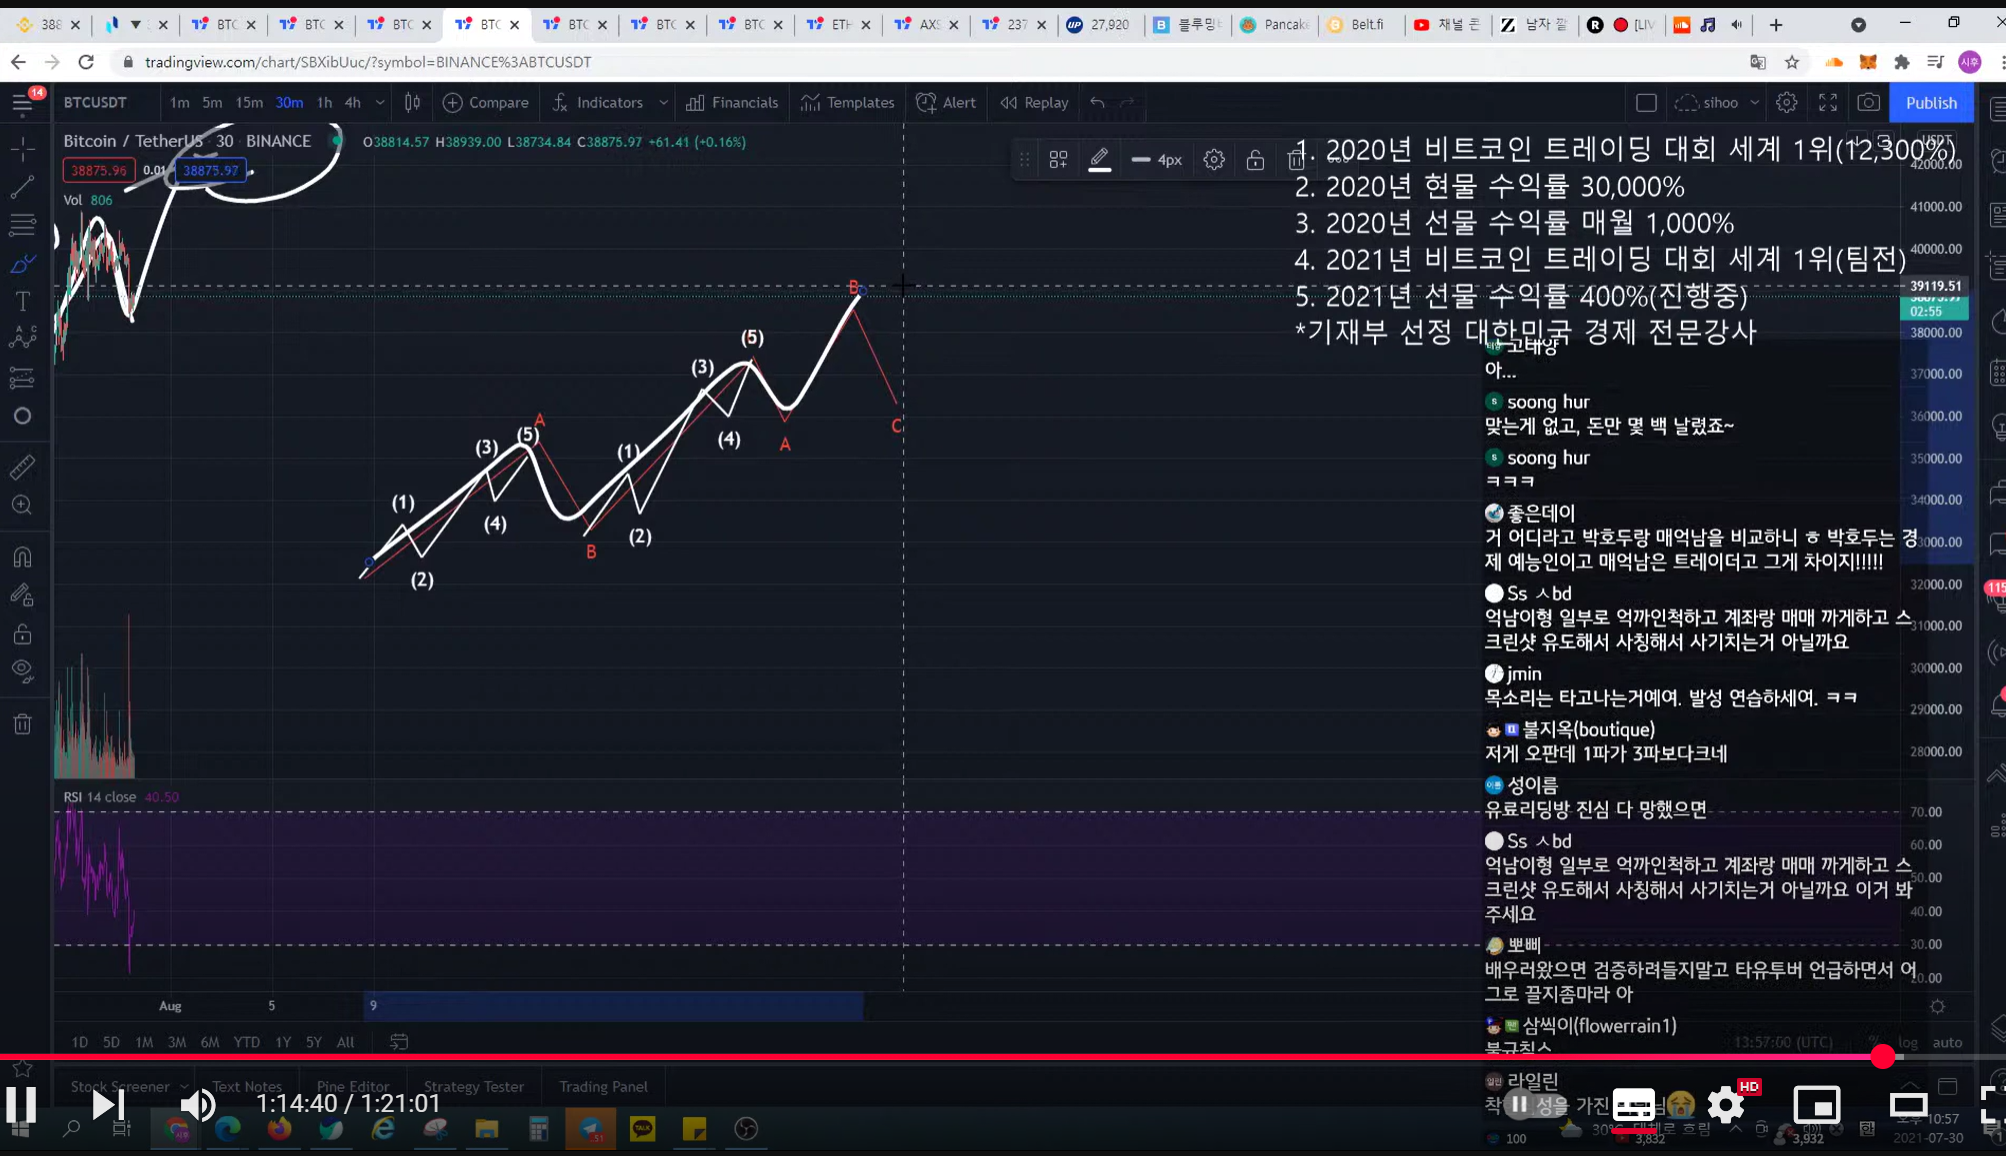Screen dimensions: 2006x1156
Task: Open the Indicators dialog
Action: 598,102
